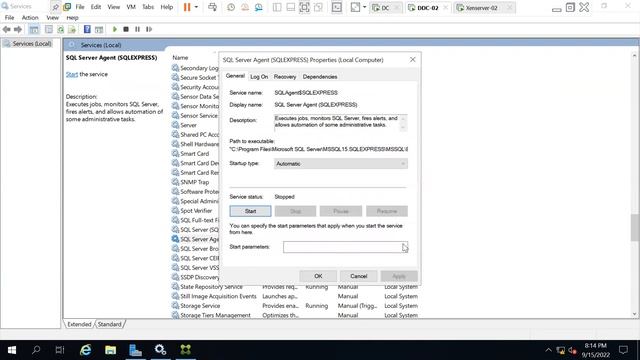Click VMware unity mode icon
Screen dimensions: 640x360
[318, 7]
